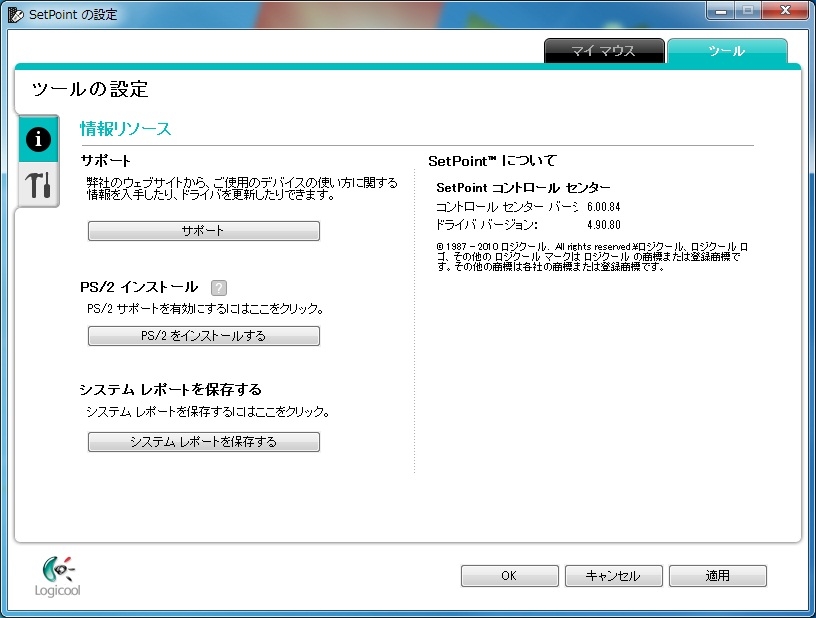Close the SetPoint settings window

(785, 11)
